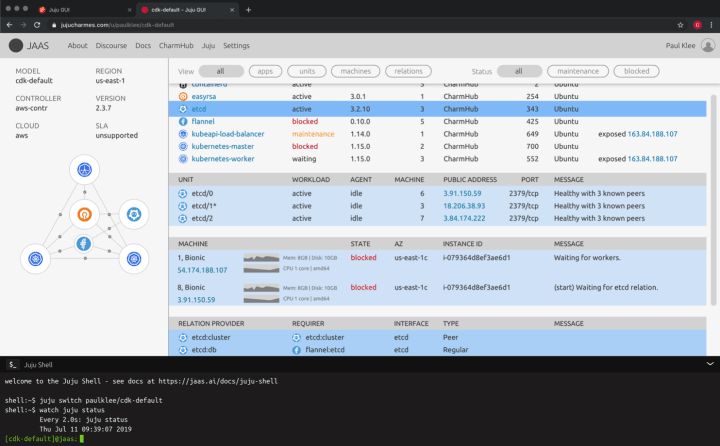Open the kubernetes-master application link

pos(222,146)
